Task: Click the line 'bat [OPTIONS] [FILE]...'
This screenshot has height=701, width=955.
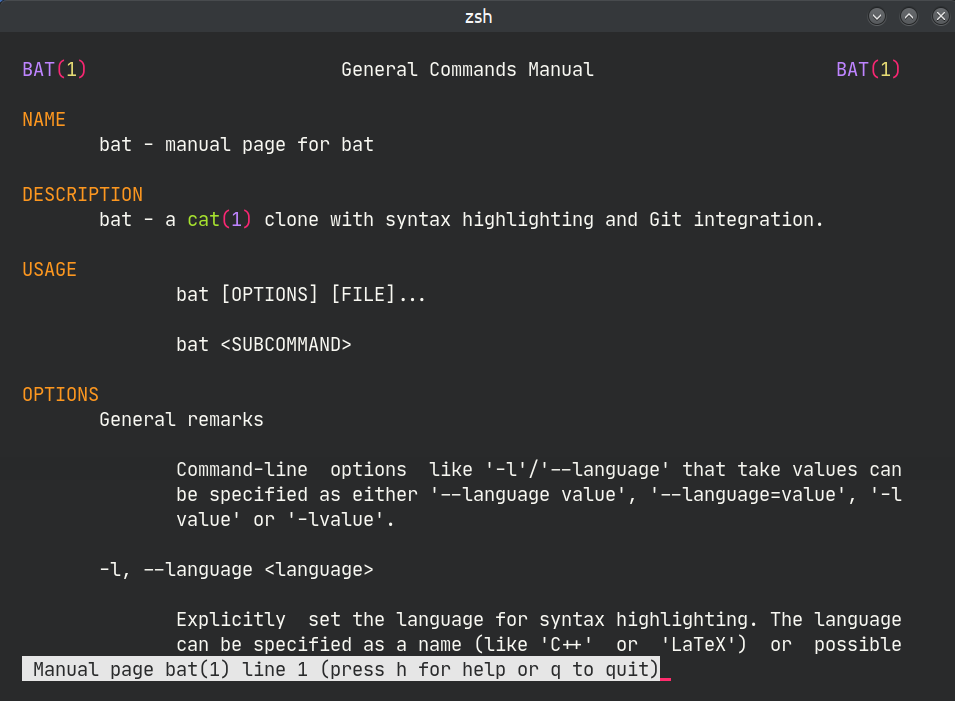Action: 301,295
